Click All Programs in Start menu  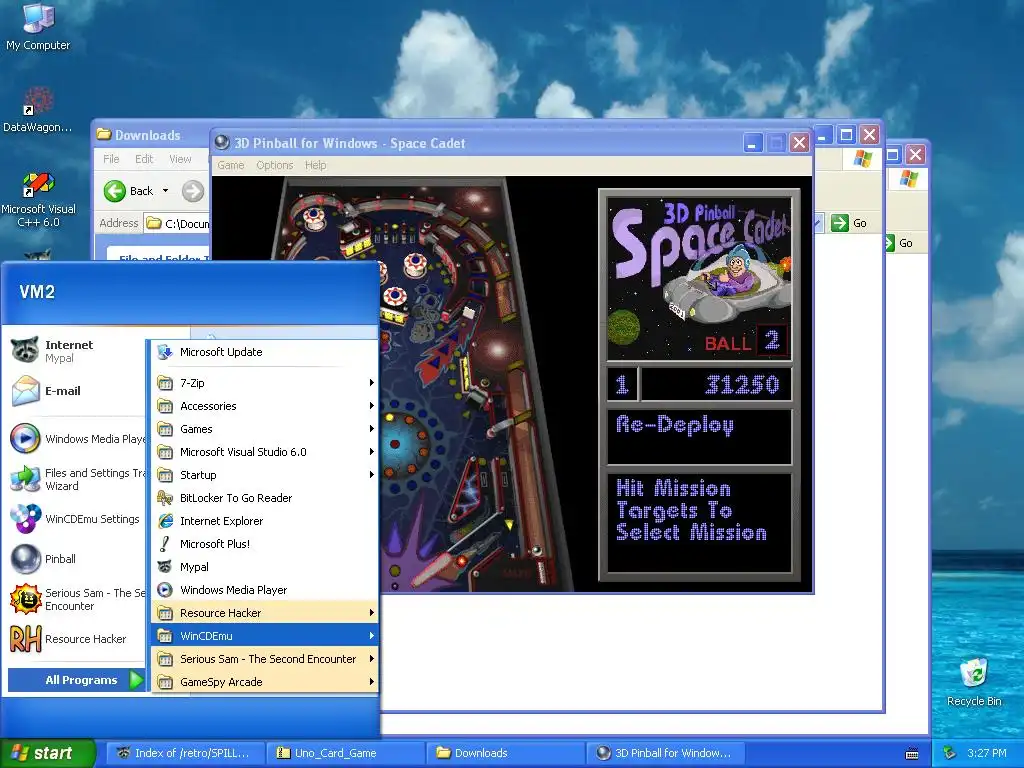(77, 680)
